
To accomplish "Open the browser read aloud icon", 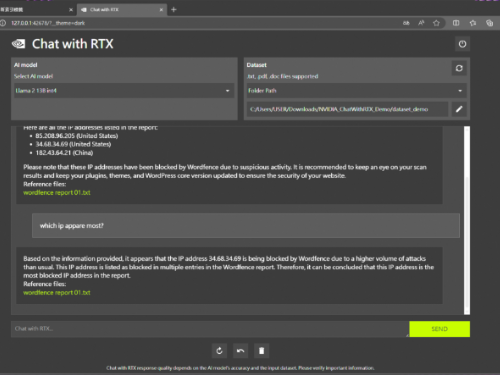I will click(x=421, y=23).
